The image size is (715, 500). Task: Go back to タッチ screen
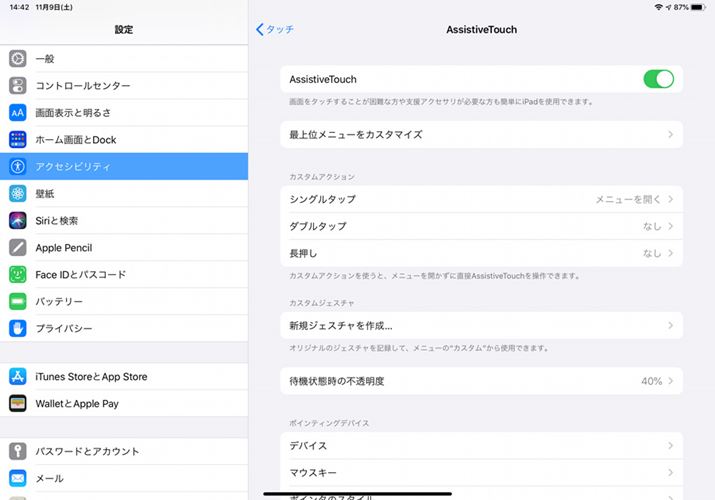tap(275, 30)
